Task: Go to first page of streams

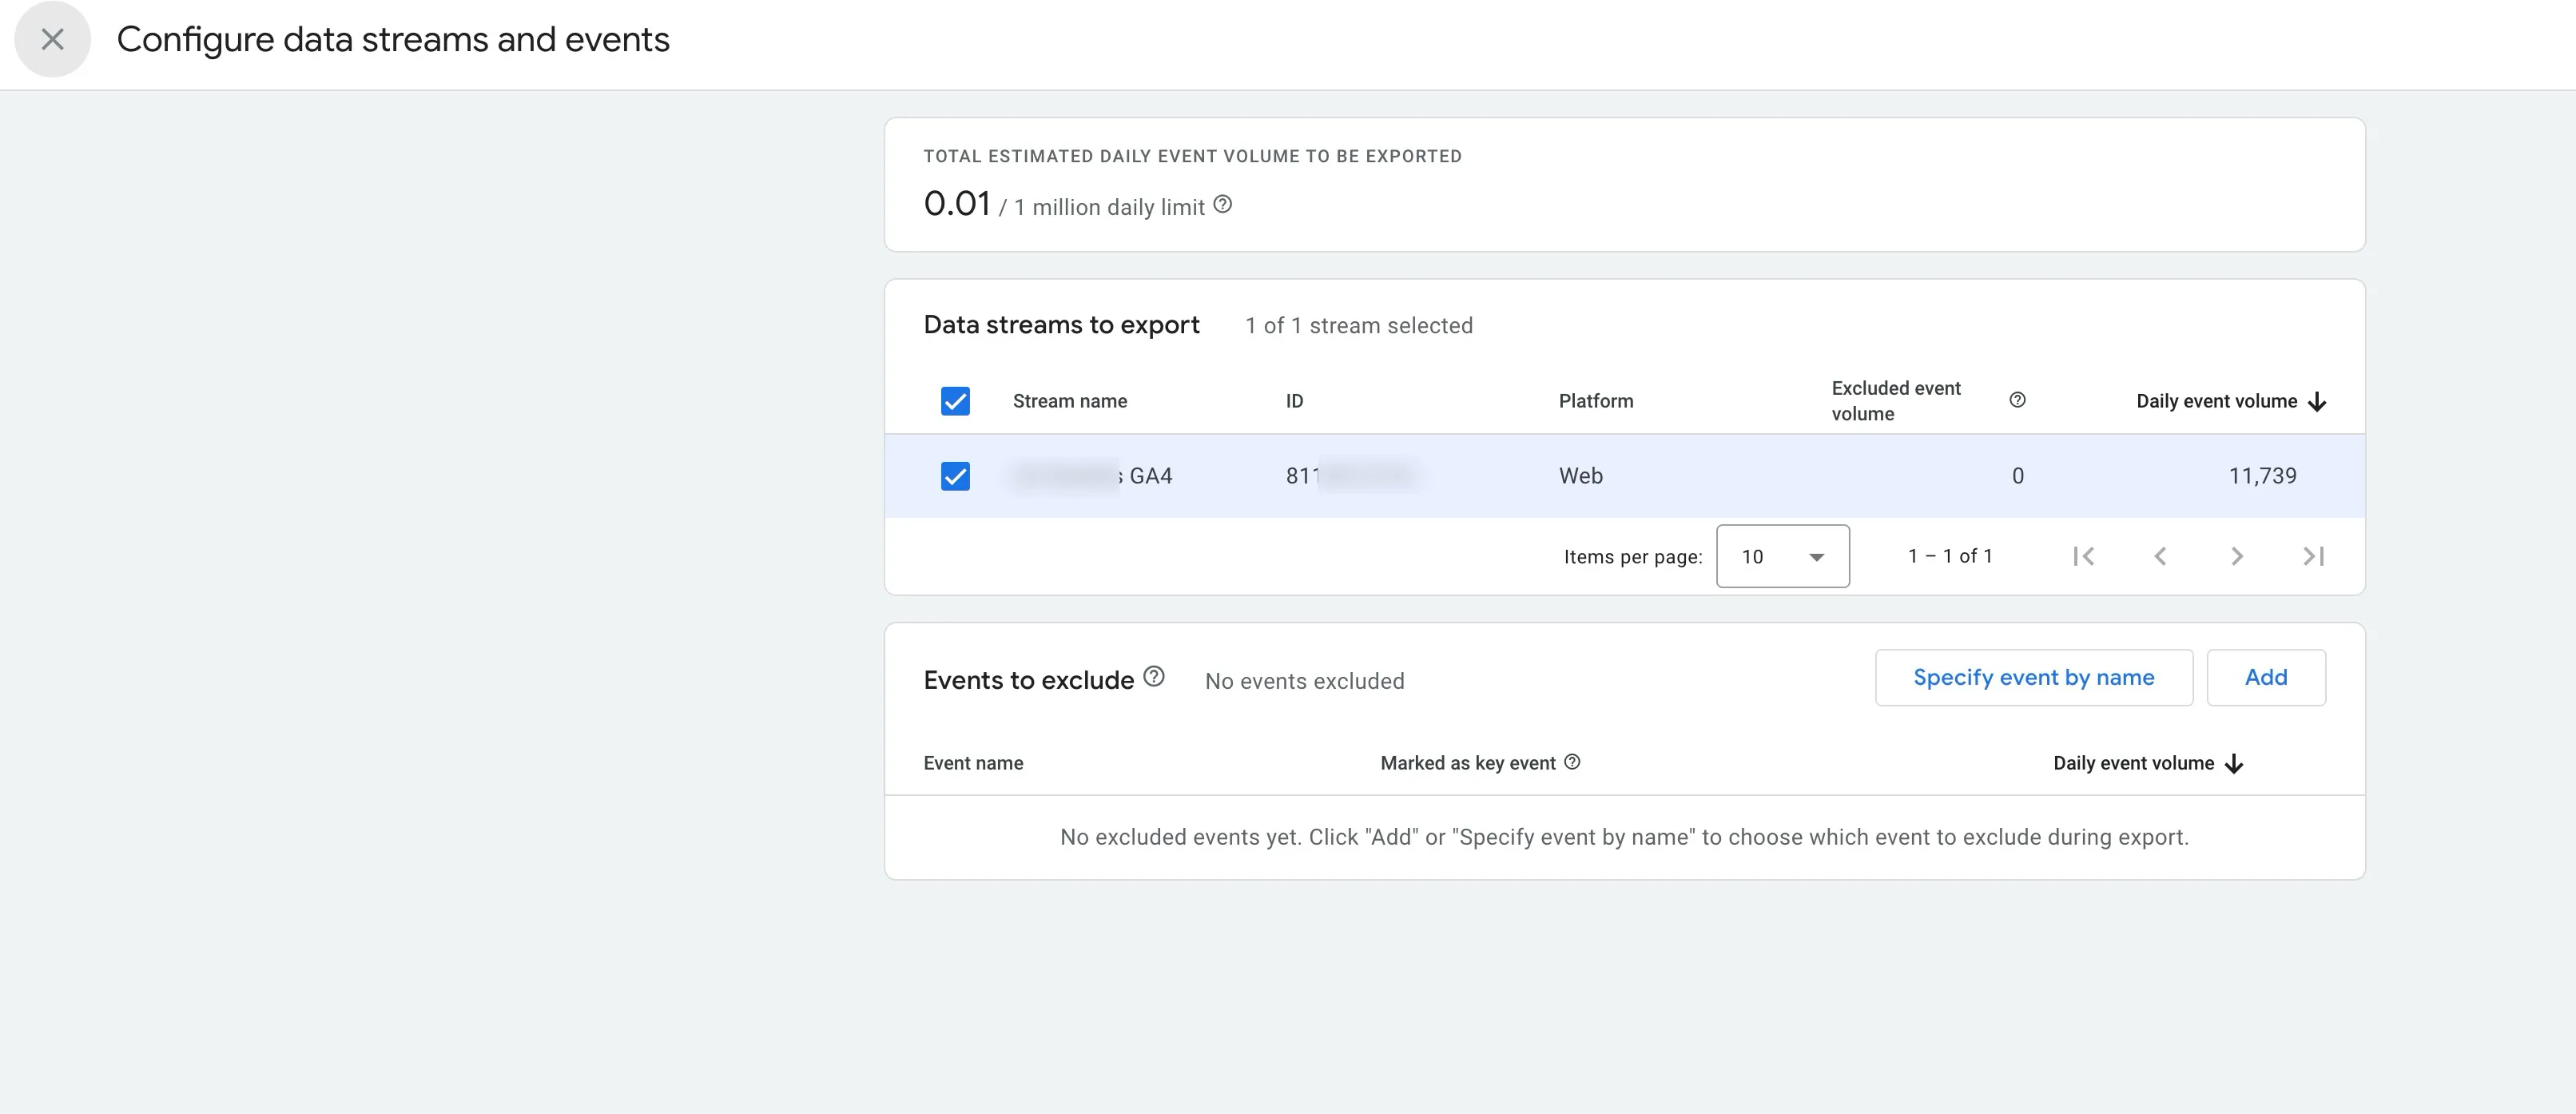Action: [2083, 556]
